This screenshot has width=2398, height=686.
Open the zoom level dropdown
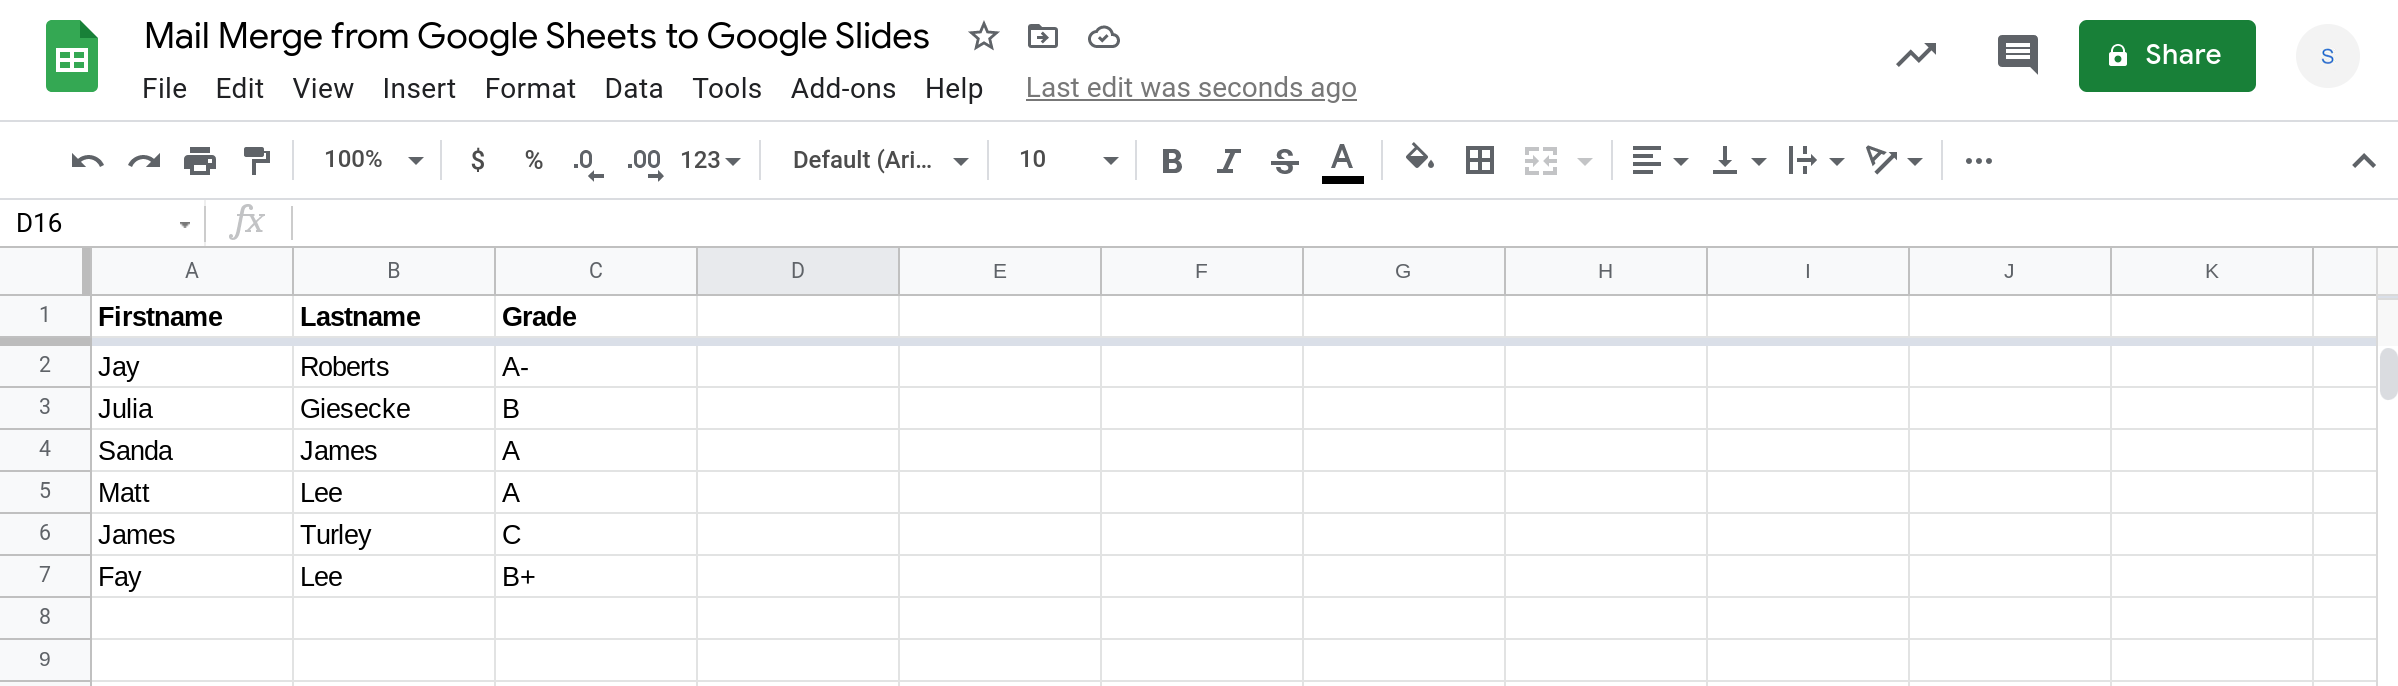(373, 160)
